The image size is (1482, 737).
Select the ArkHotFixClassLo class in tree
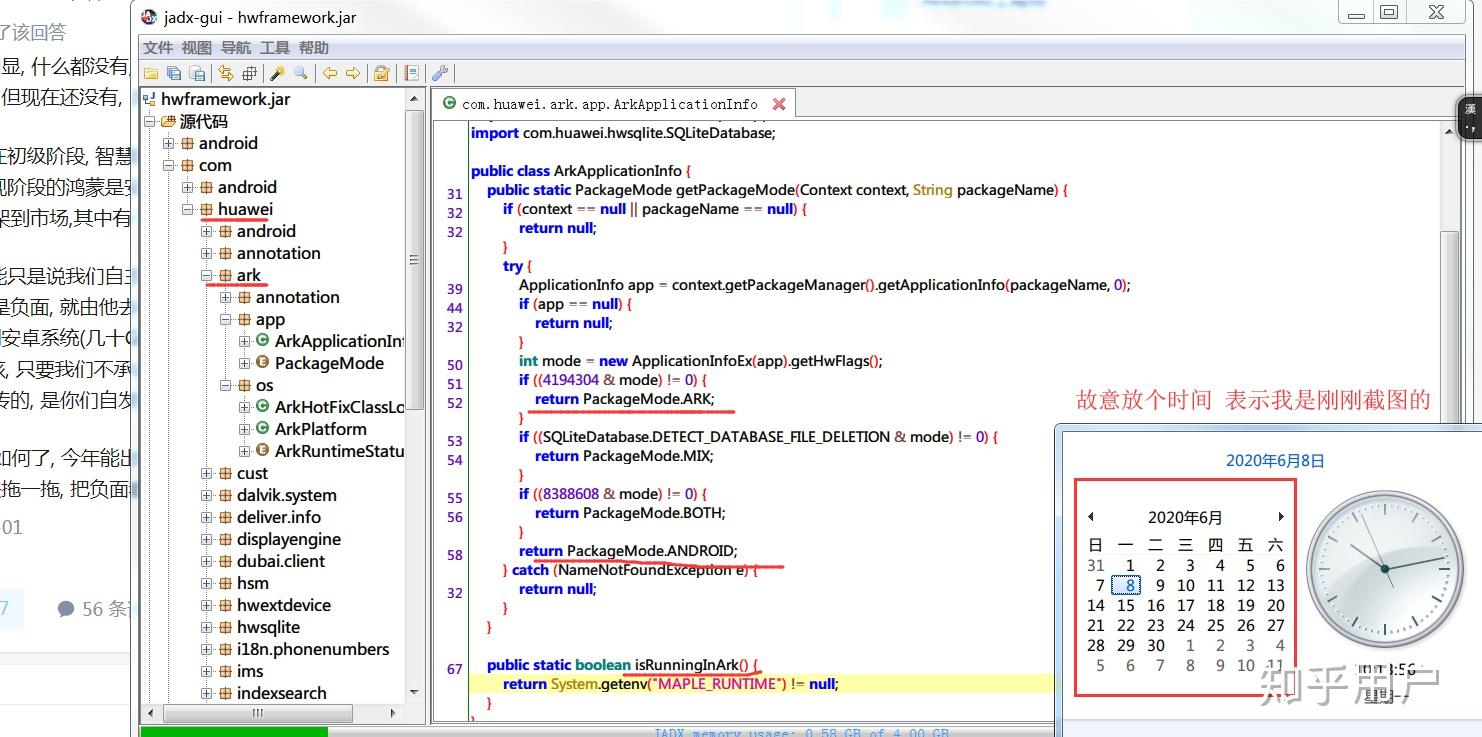coord(339,407)
